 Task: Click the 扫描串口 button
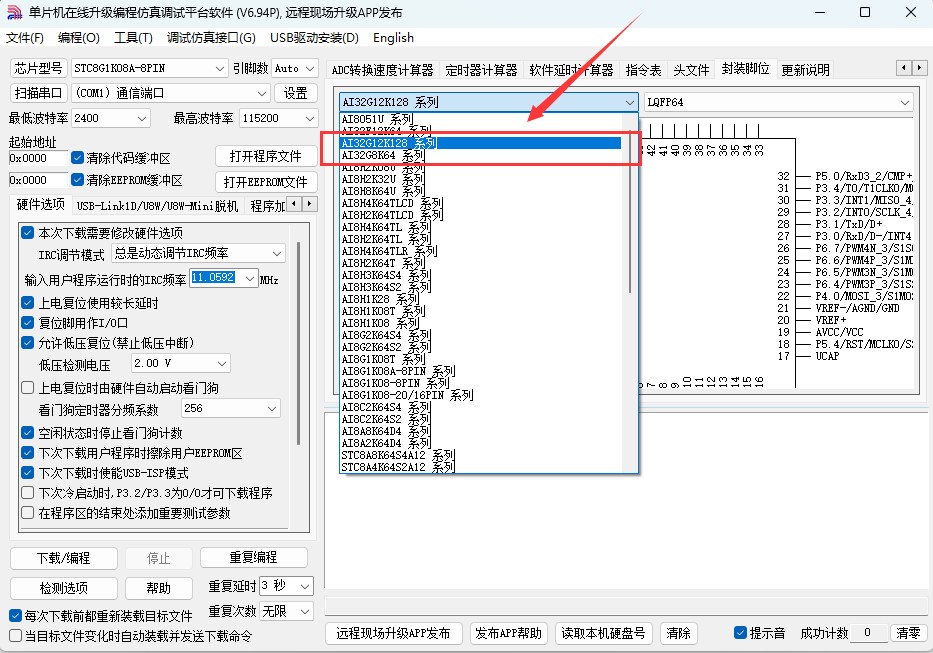coord(39,93)
